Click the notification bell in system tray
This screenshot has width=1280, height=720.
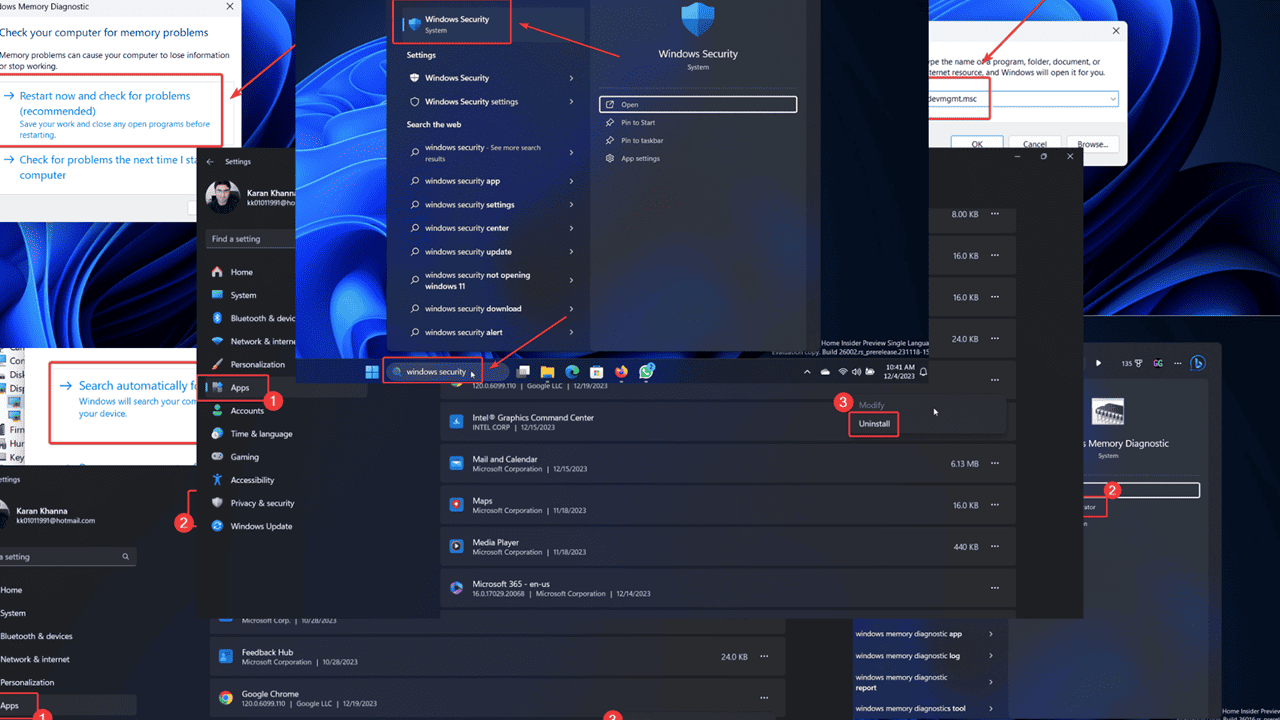tap(923, 372)
